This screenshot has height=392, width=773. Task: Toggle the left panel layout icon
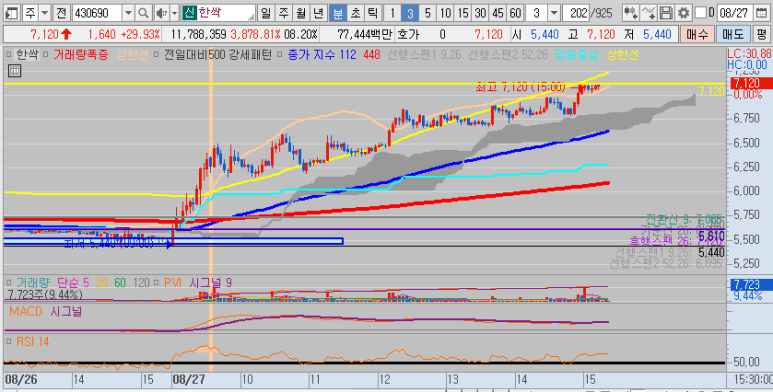pos(11,13)
